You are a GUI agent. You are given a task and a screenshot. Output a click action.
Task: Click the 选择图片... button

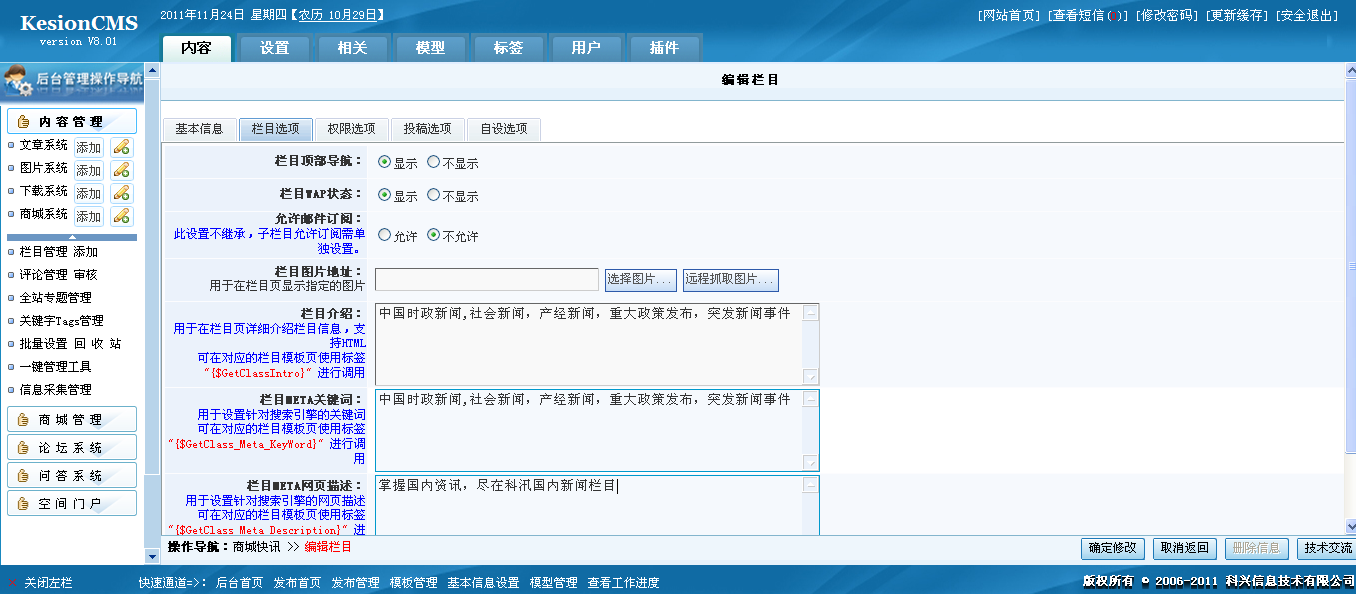[640, 279]
